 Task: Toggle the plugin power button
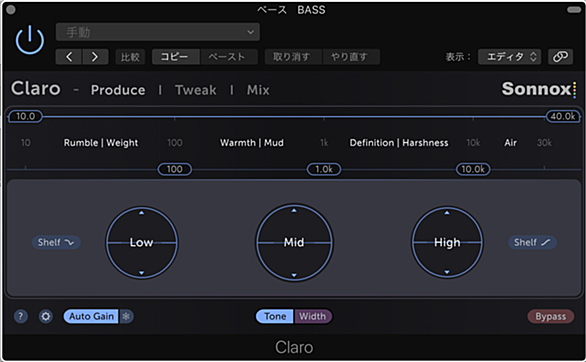click(30, 40)
